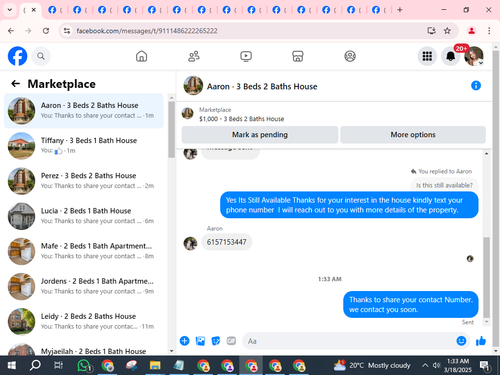Open Tiffany 3 Beds 1 Bath House chat
Image resolution: width=500 pixels, height=375 pixels.
pos(84,146)
